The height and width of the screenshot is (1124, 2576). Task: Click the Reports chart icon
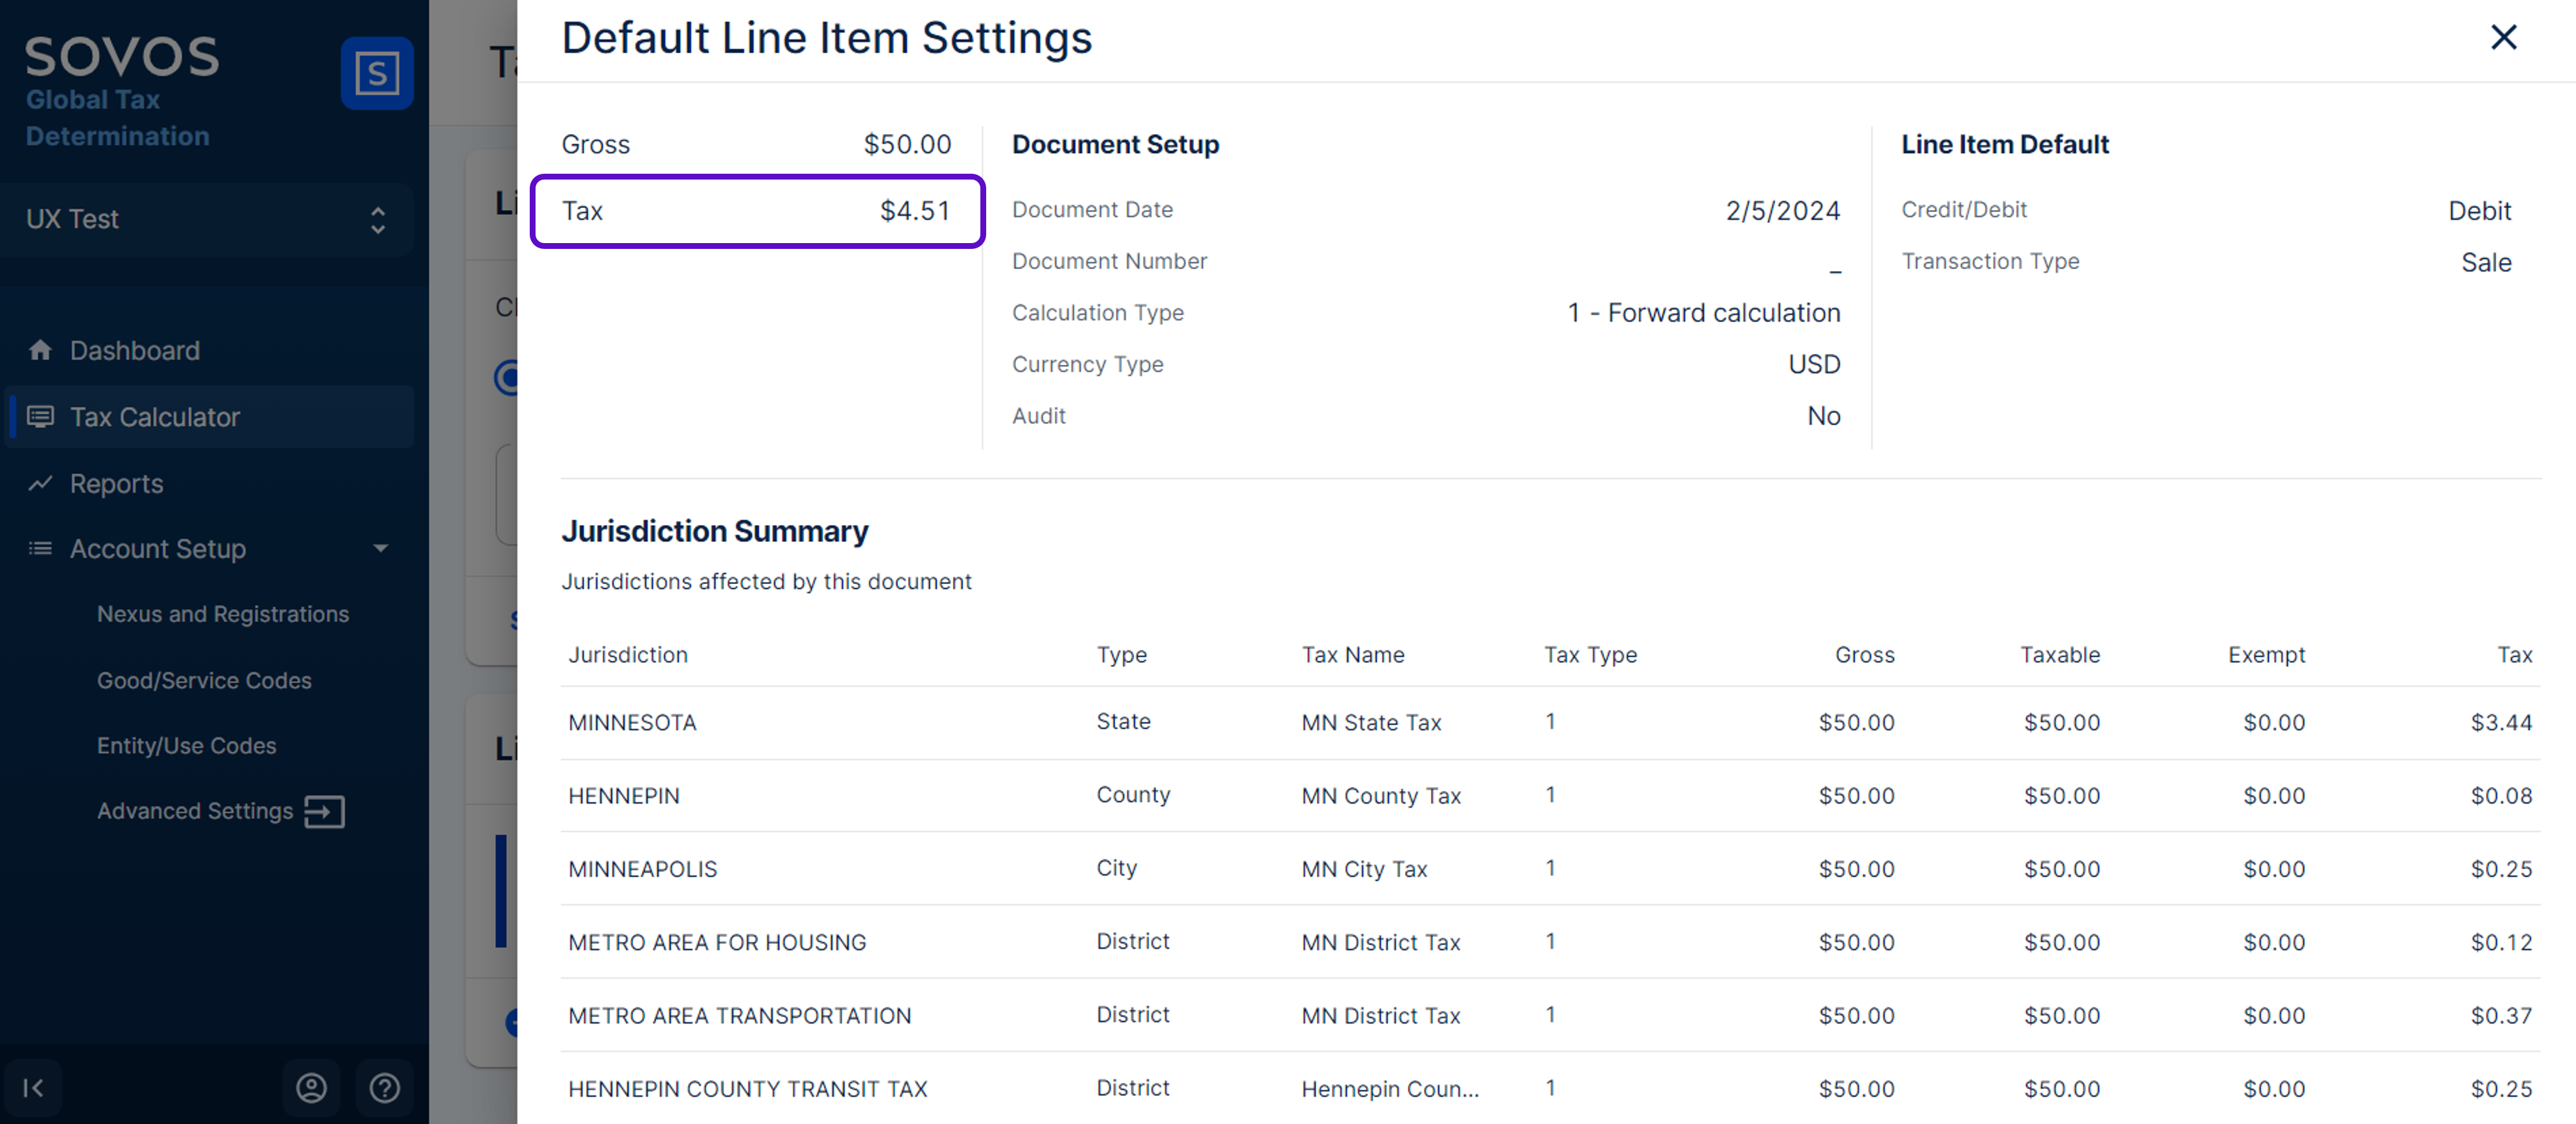40,484
